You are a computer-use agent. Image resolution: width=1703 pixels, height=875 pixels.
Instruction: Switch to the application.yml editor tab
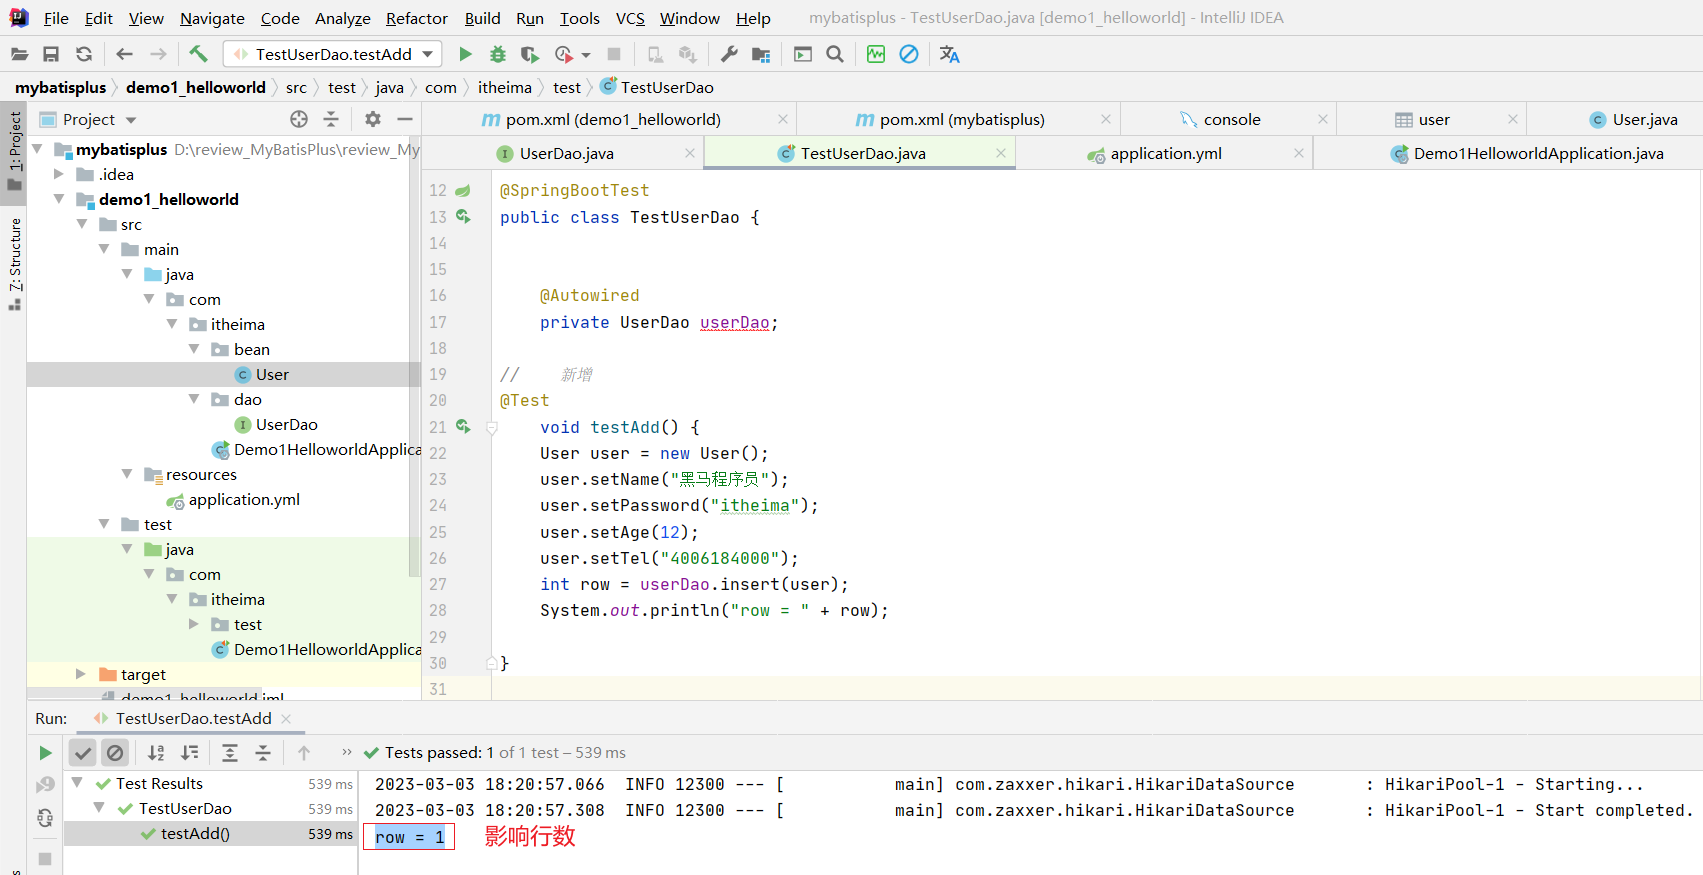click(1165, 154)
